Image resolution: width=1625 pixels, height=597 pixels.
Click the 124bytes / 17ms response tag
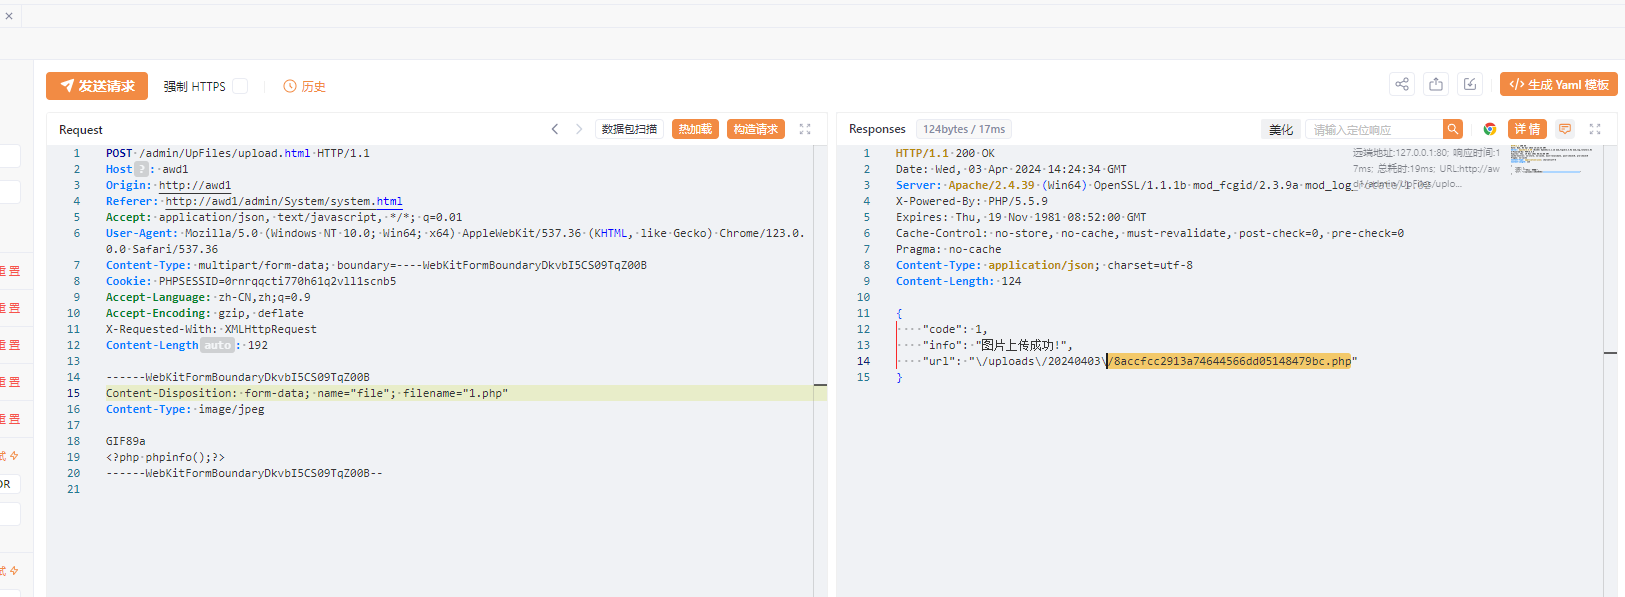click(964, 129)
